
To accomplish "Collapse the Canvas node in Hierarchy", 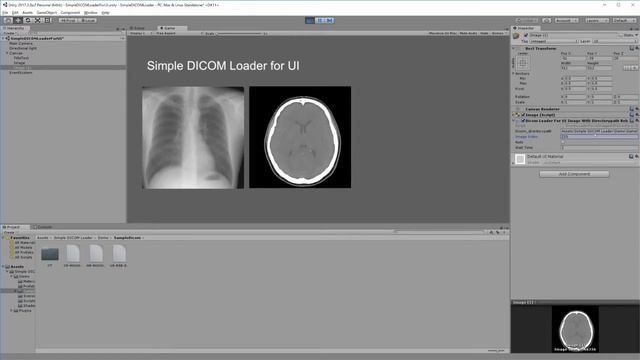I will [7, 53].
